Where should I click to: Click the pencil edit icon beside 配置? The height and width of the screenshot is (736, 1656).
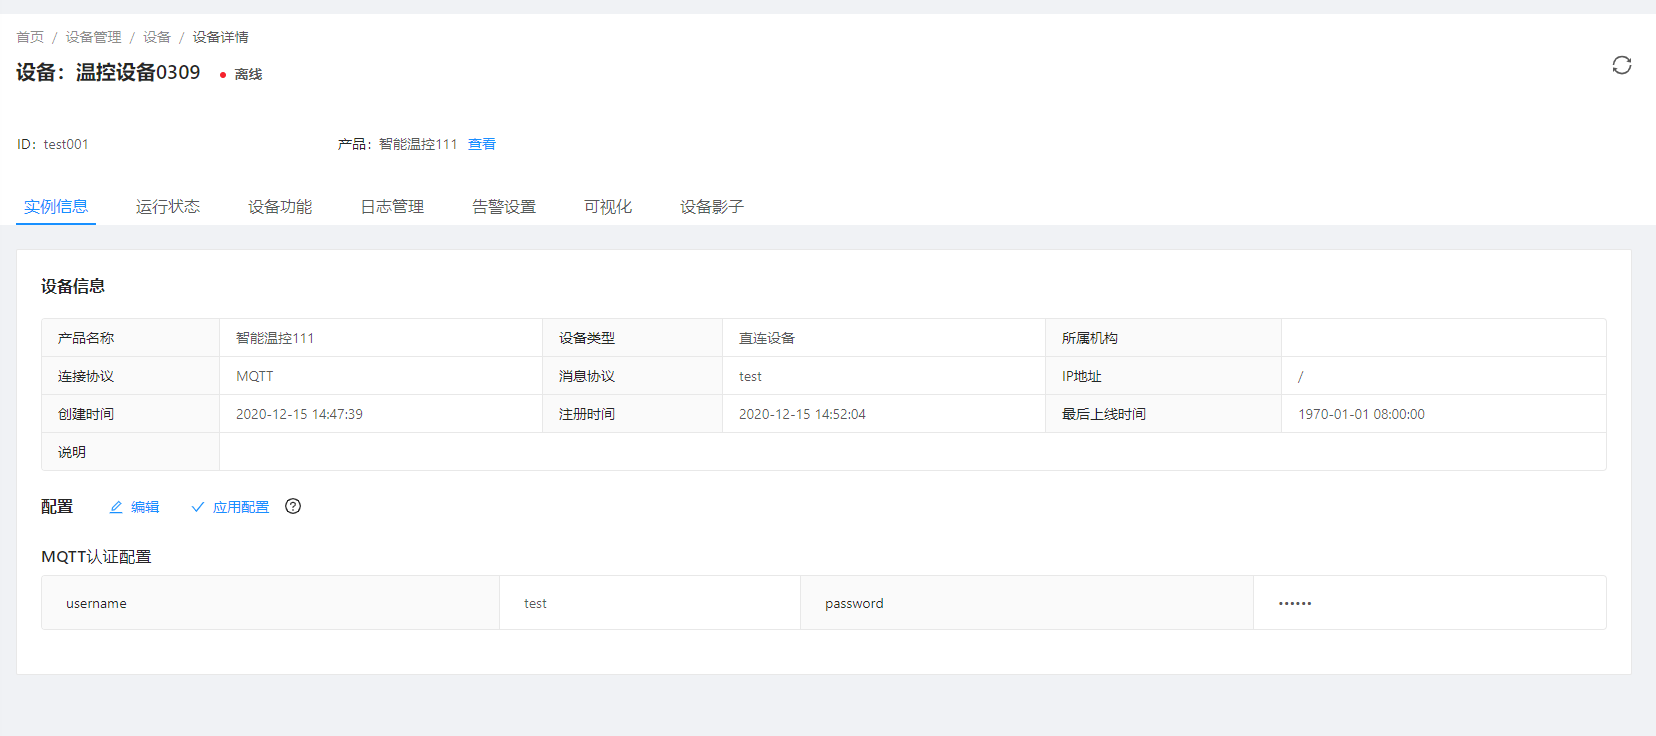[116, 507]
